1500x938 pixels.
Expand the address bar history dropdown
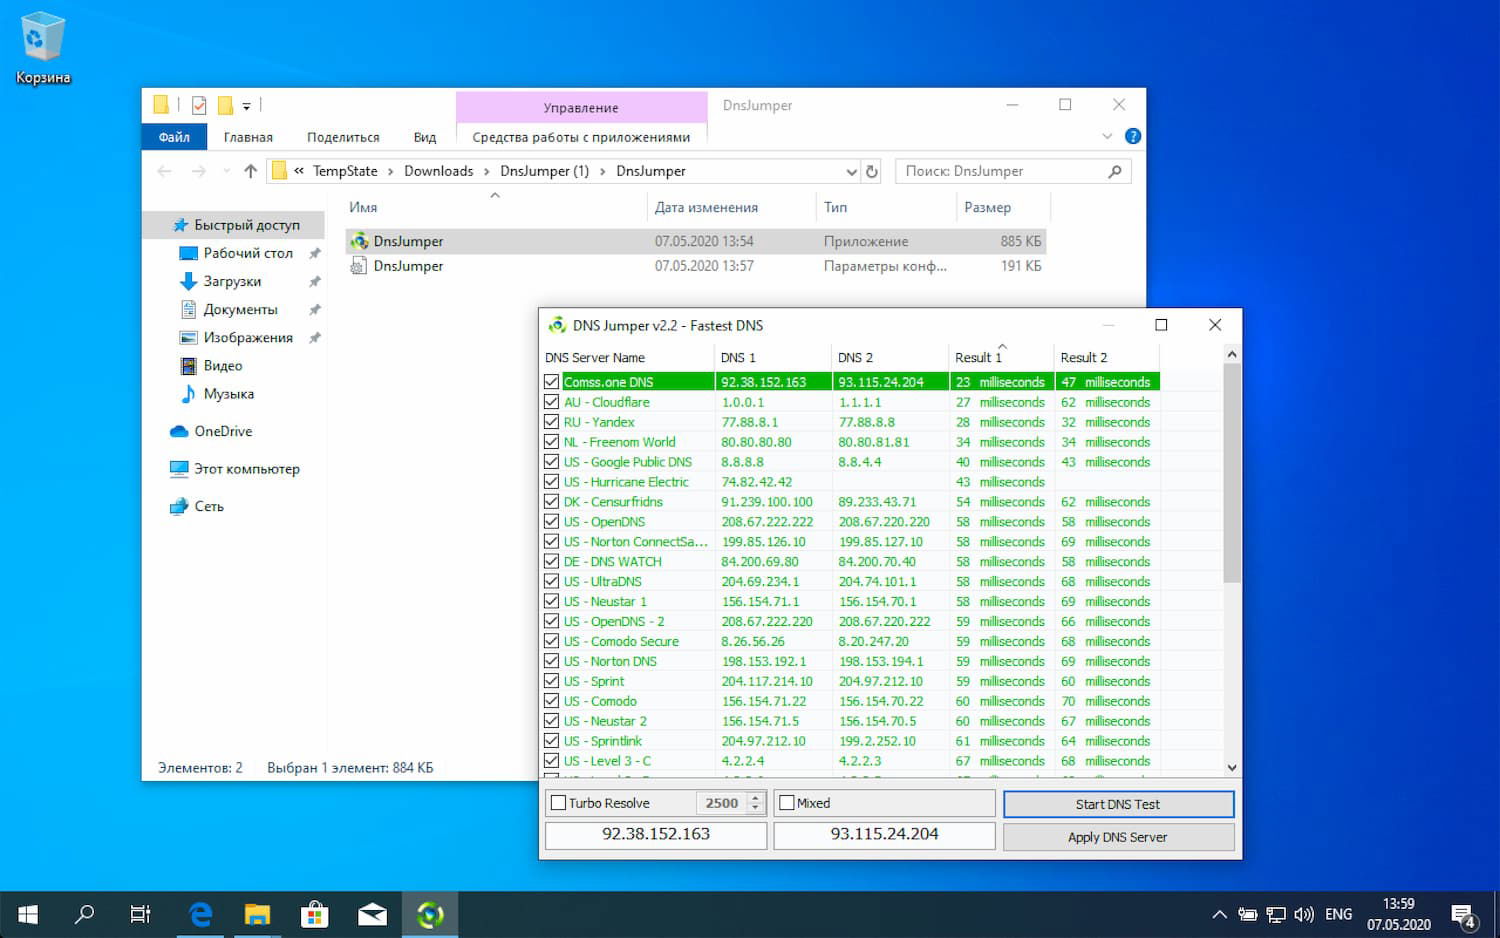tap(851, 172)
